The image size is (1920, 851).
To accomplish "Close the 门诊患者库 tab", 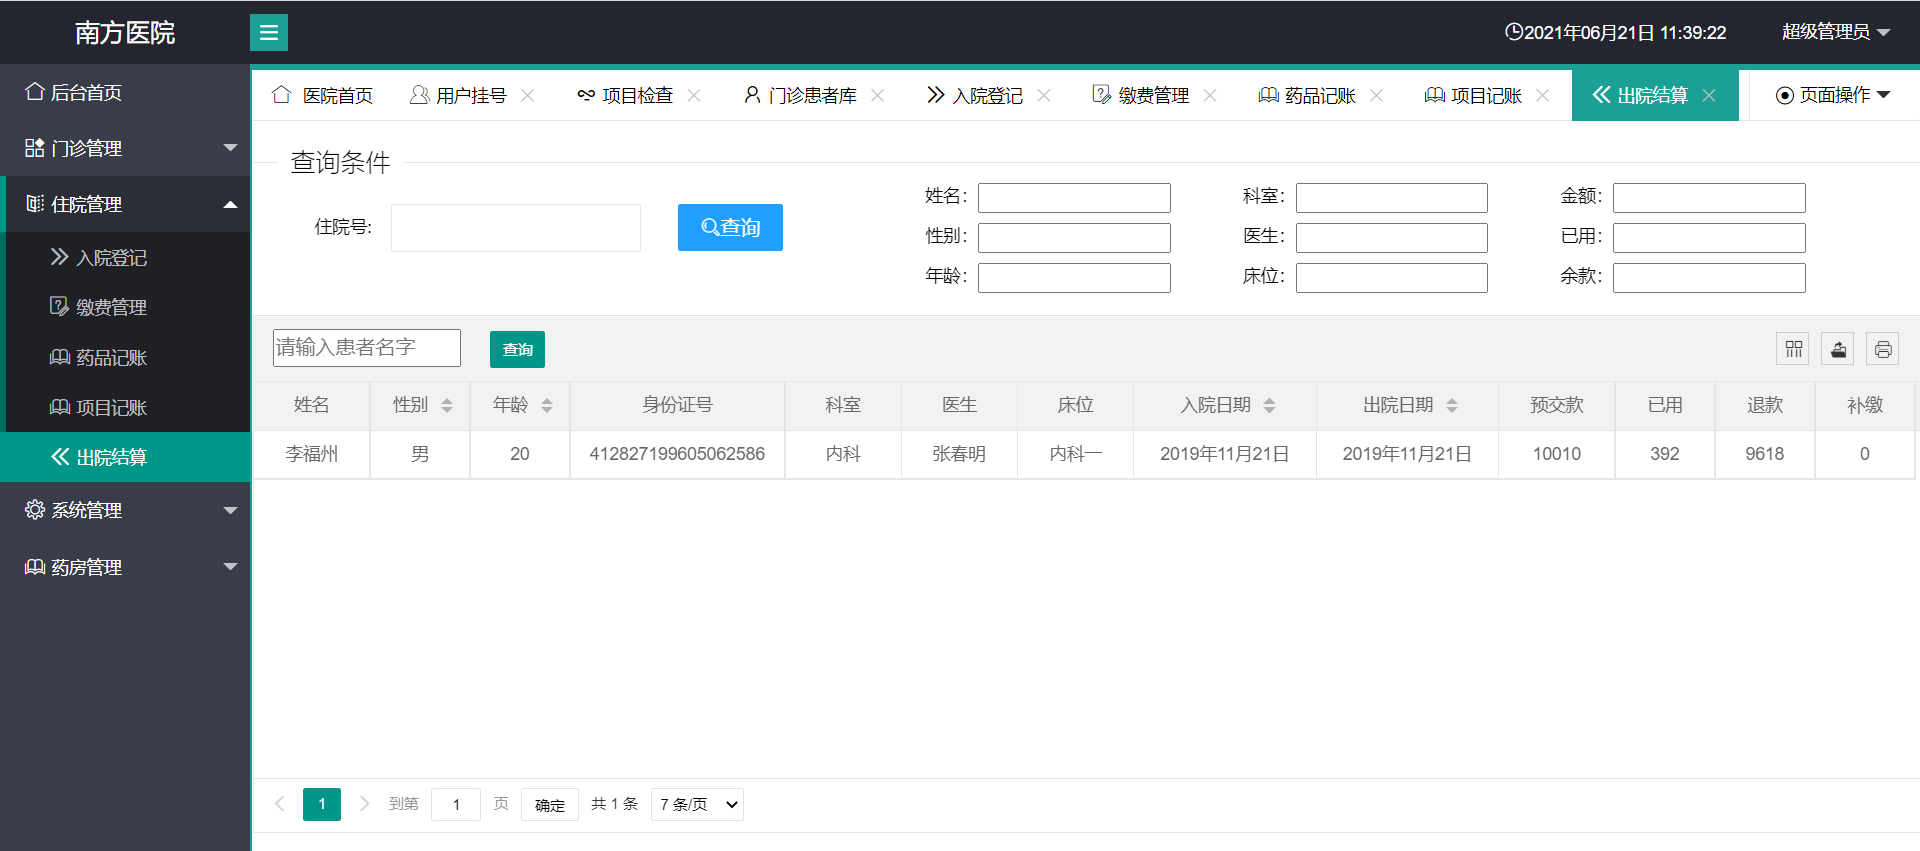I will click(x=878, y=95).
